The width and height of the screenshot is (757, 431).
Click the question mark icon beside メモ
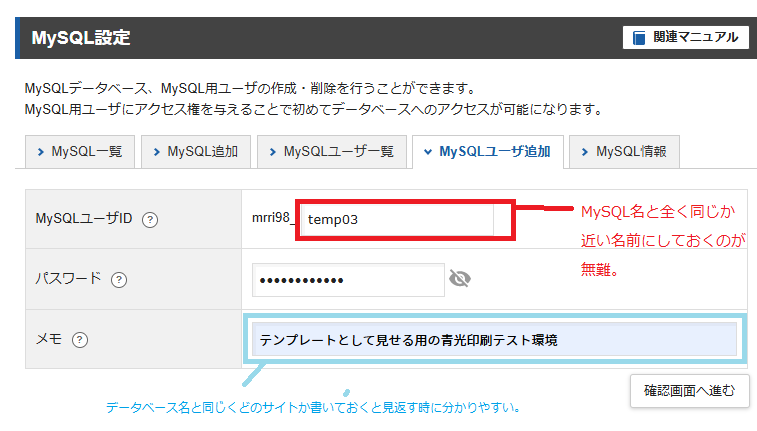[x=80, y=340]
